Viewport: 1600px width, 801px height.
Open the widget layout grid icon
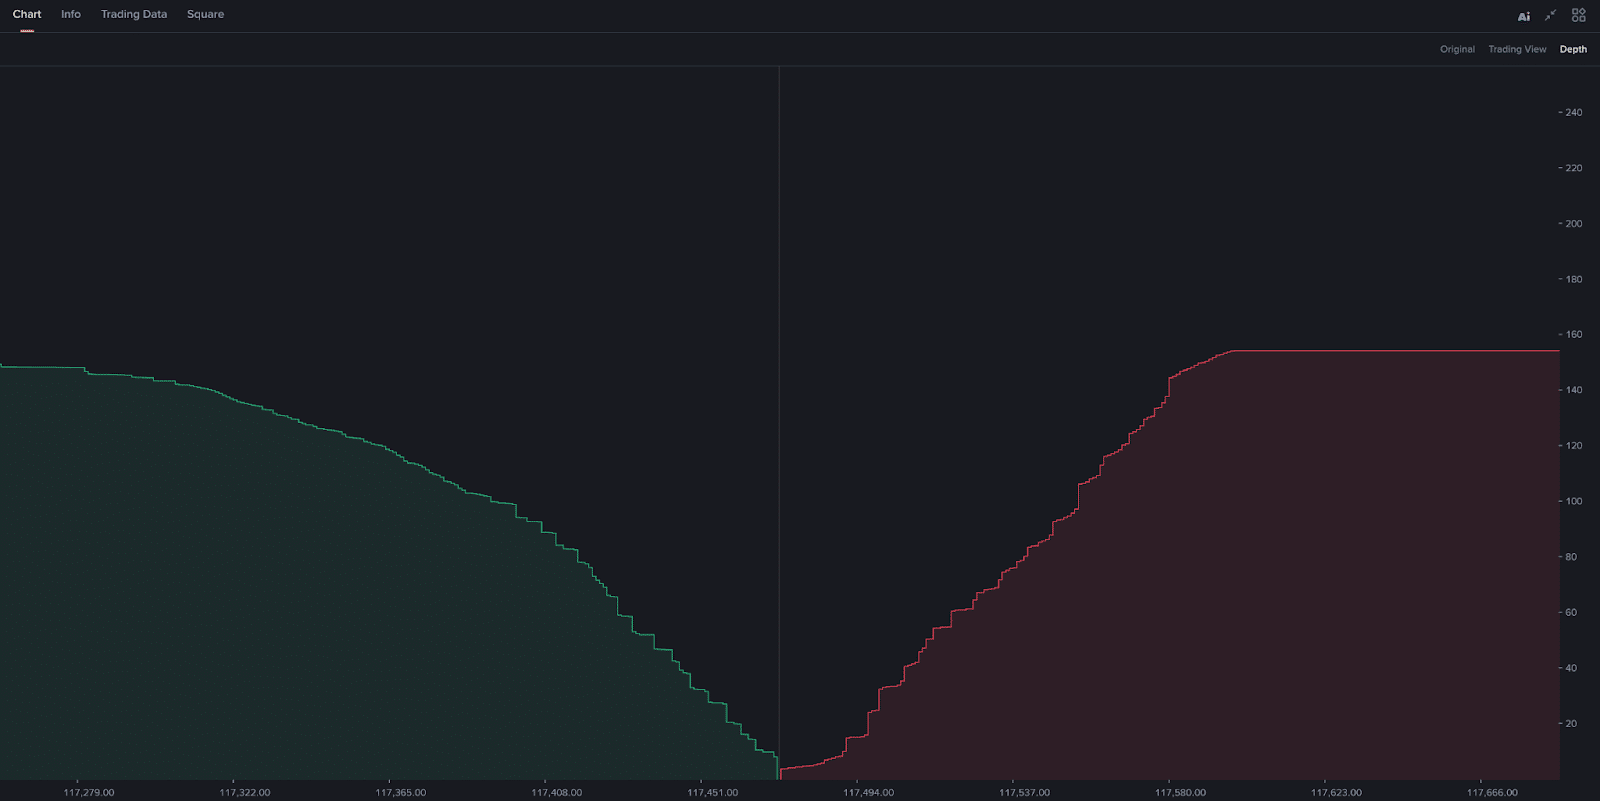pos(1578,15)
